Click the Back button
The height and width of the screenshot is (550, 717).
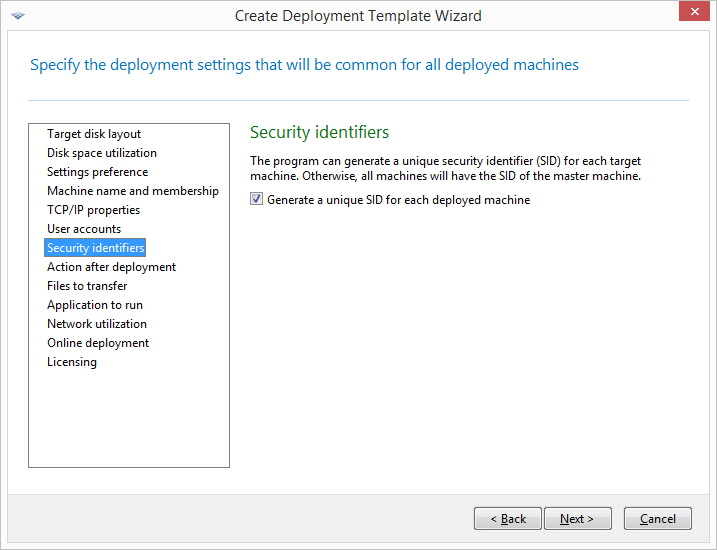click(x=508, y=519)
